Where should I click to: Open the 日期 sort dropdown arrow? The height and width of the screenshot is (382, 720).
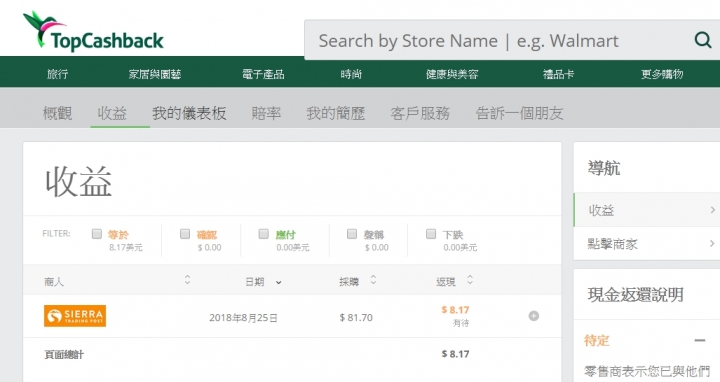[x=278, y=282]
